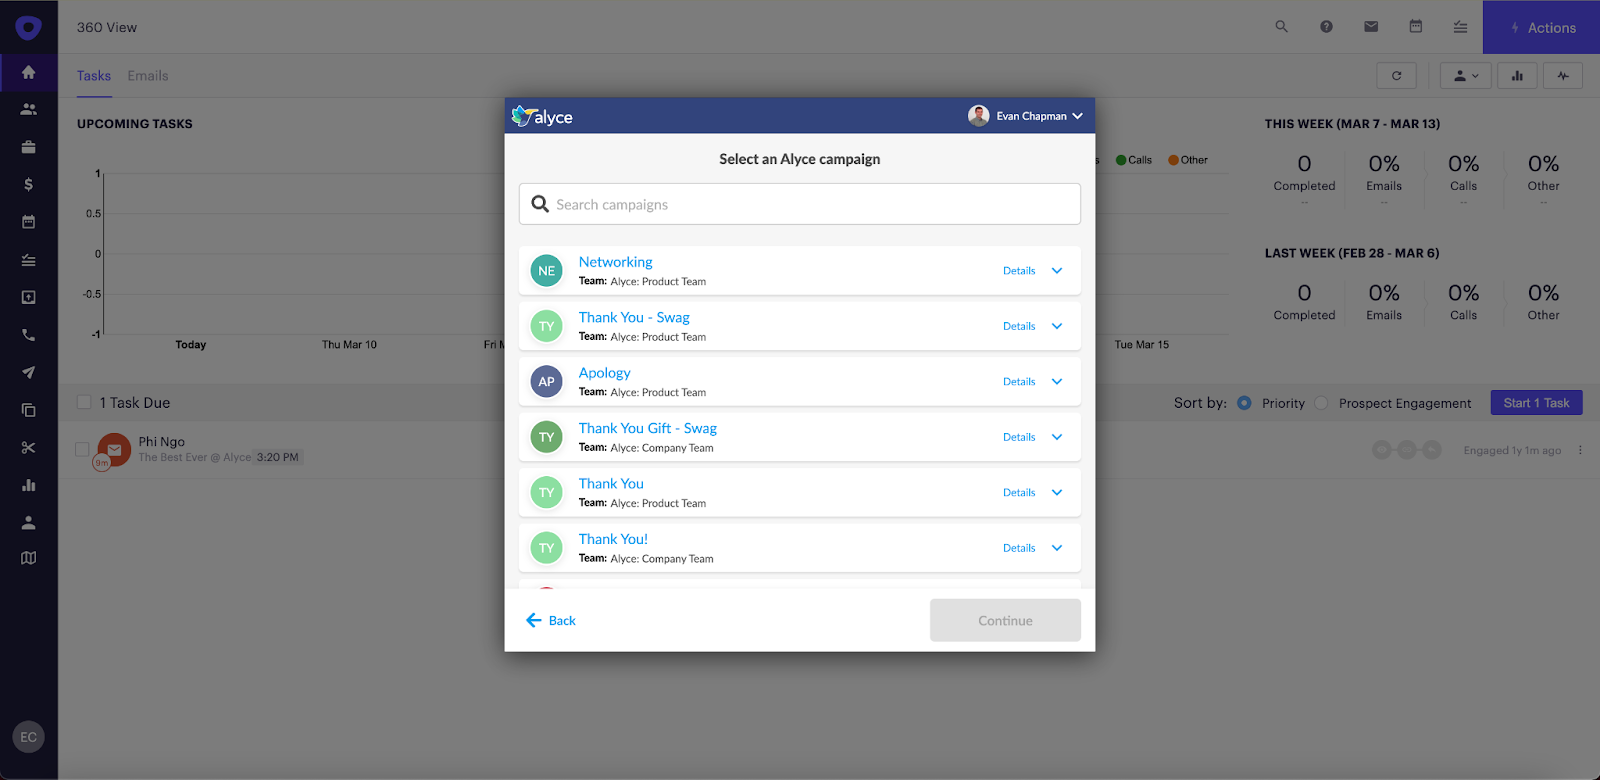Open the top bar mail envelope icon

tap(1371, 27)
